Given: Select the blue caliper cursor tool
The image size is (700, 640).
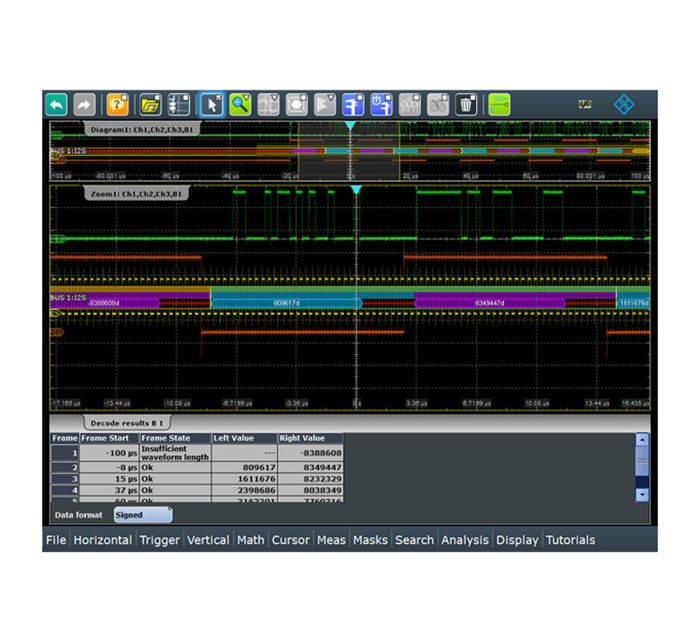Looking at the screenshot, I should click(353, 105).
